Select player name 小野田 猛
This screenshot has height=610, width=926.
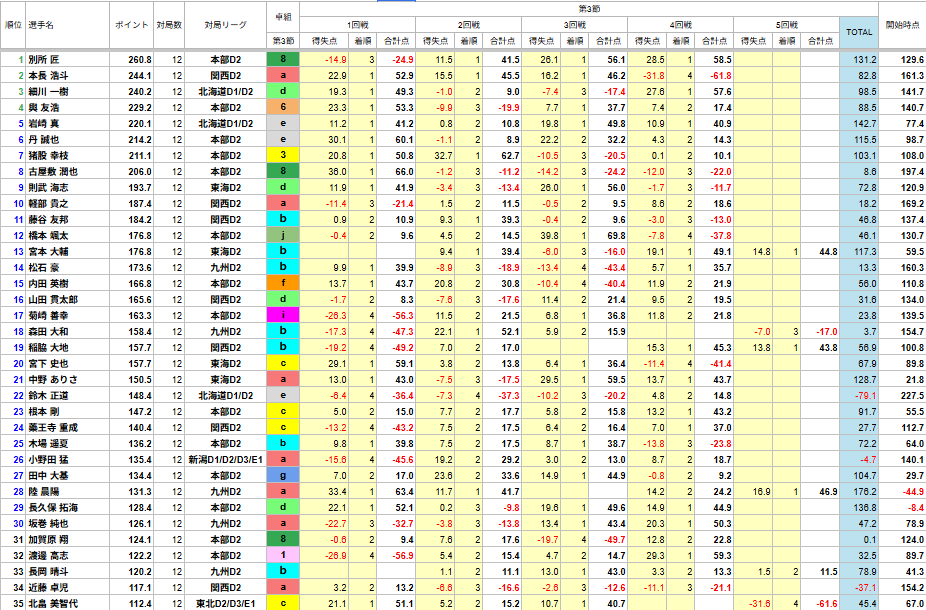(48, 459)
